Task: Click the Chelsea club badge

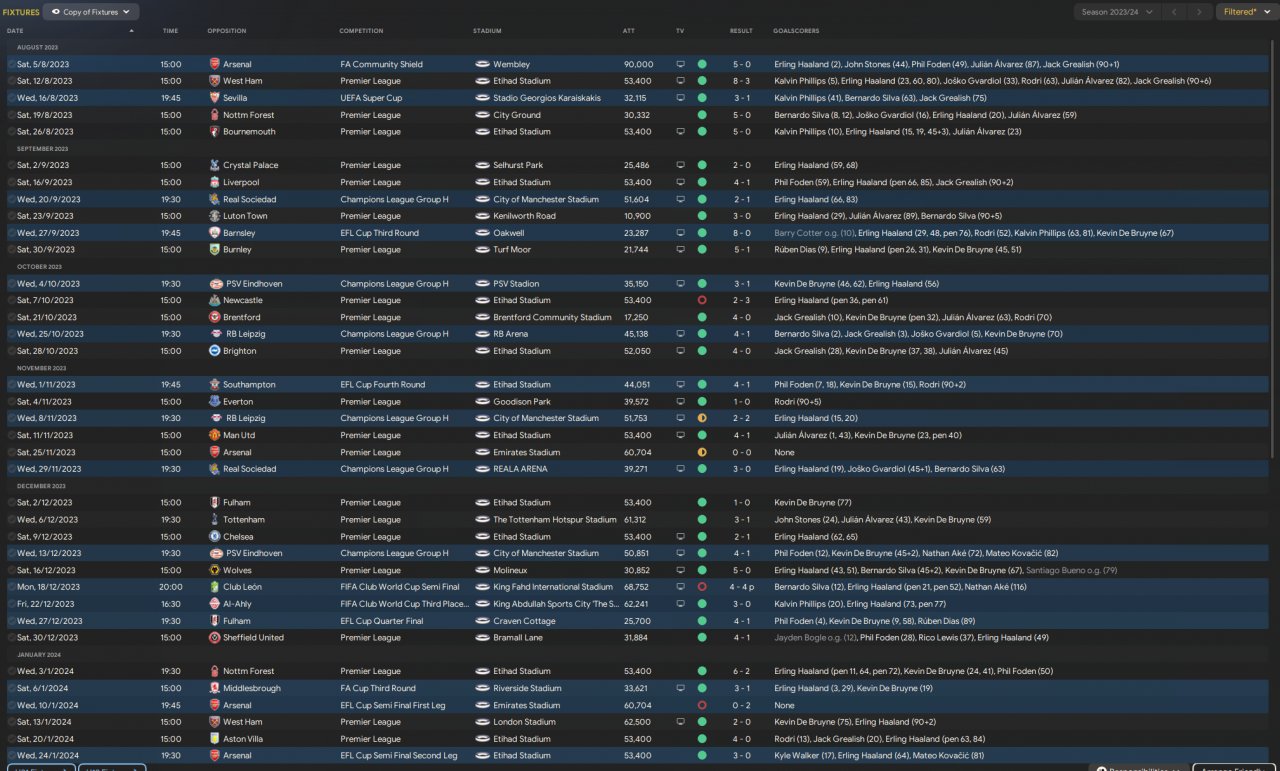Action: click(x=214, y=536)
